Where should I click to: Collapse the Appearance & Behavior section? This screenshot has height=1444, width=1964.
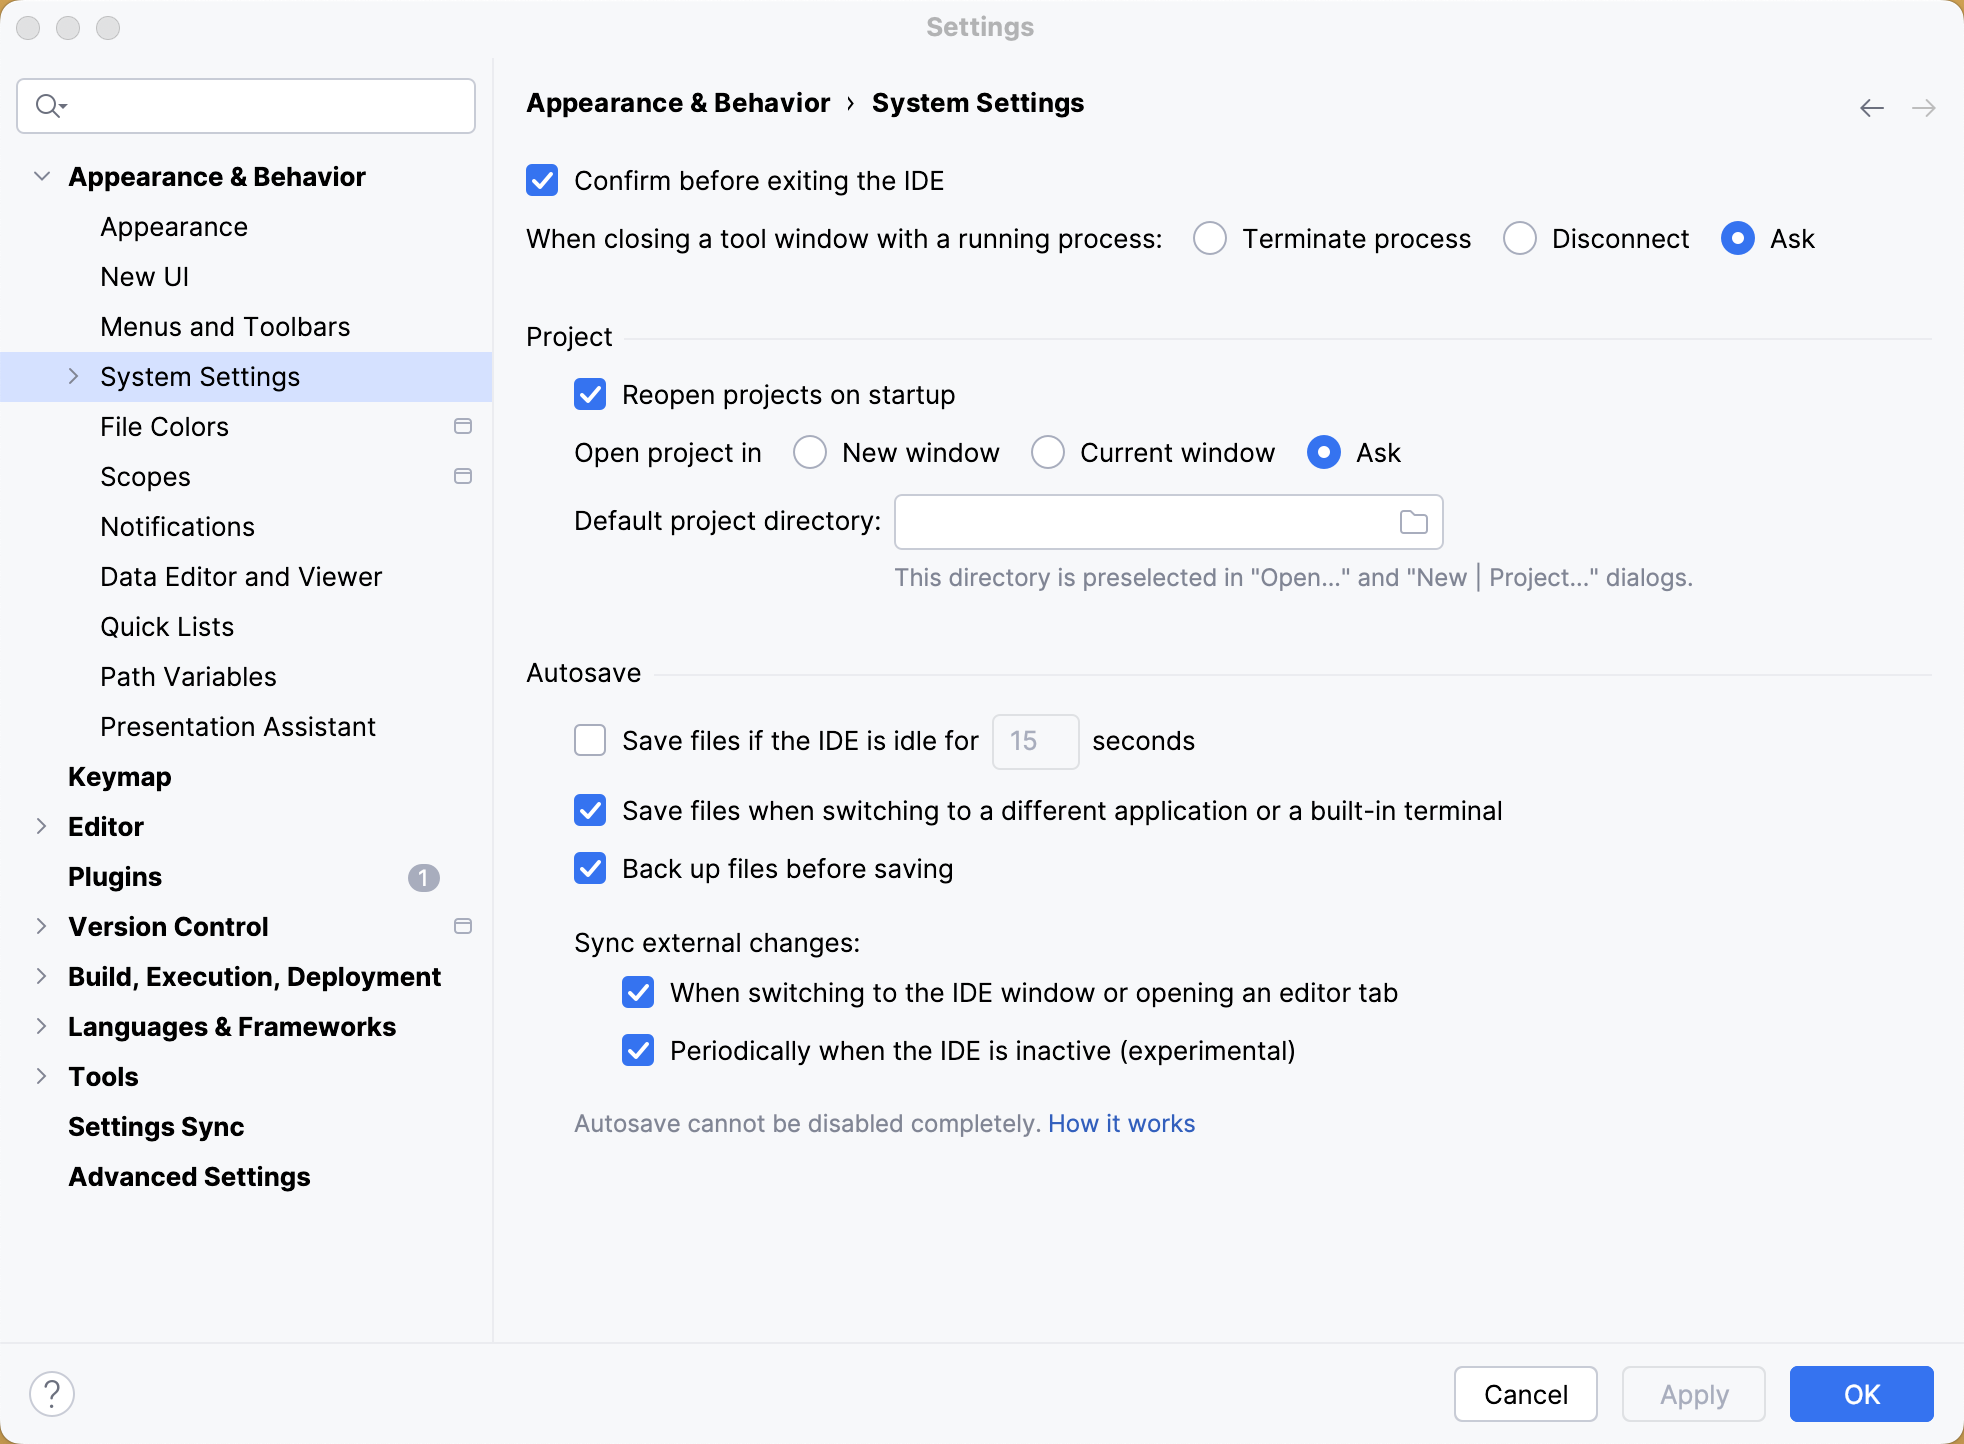point(41,176)
